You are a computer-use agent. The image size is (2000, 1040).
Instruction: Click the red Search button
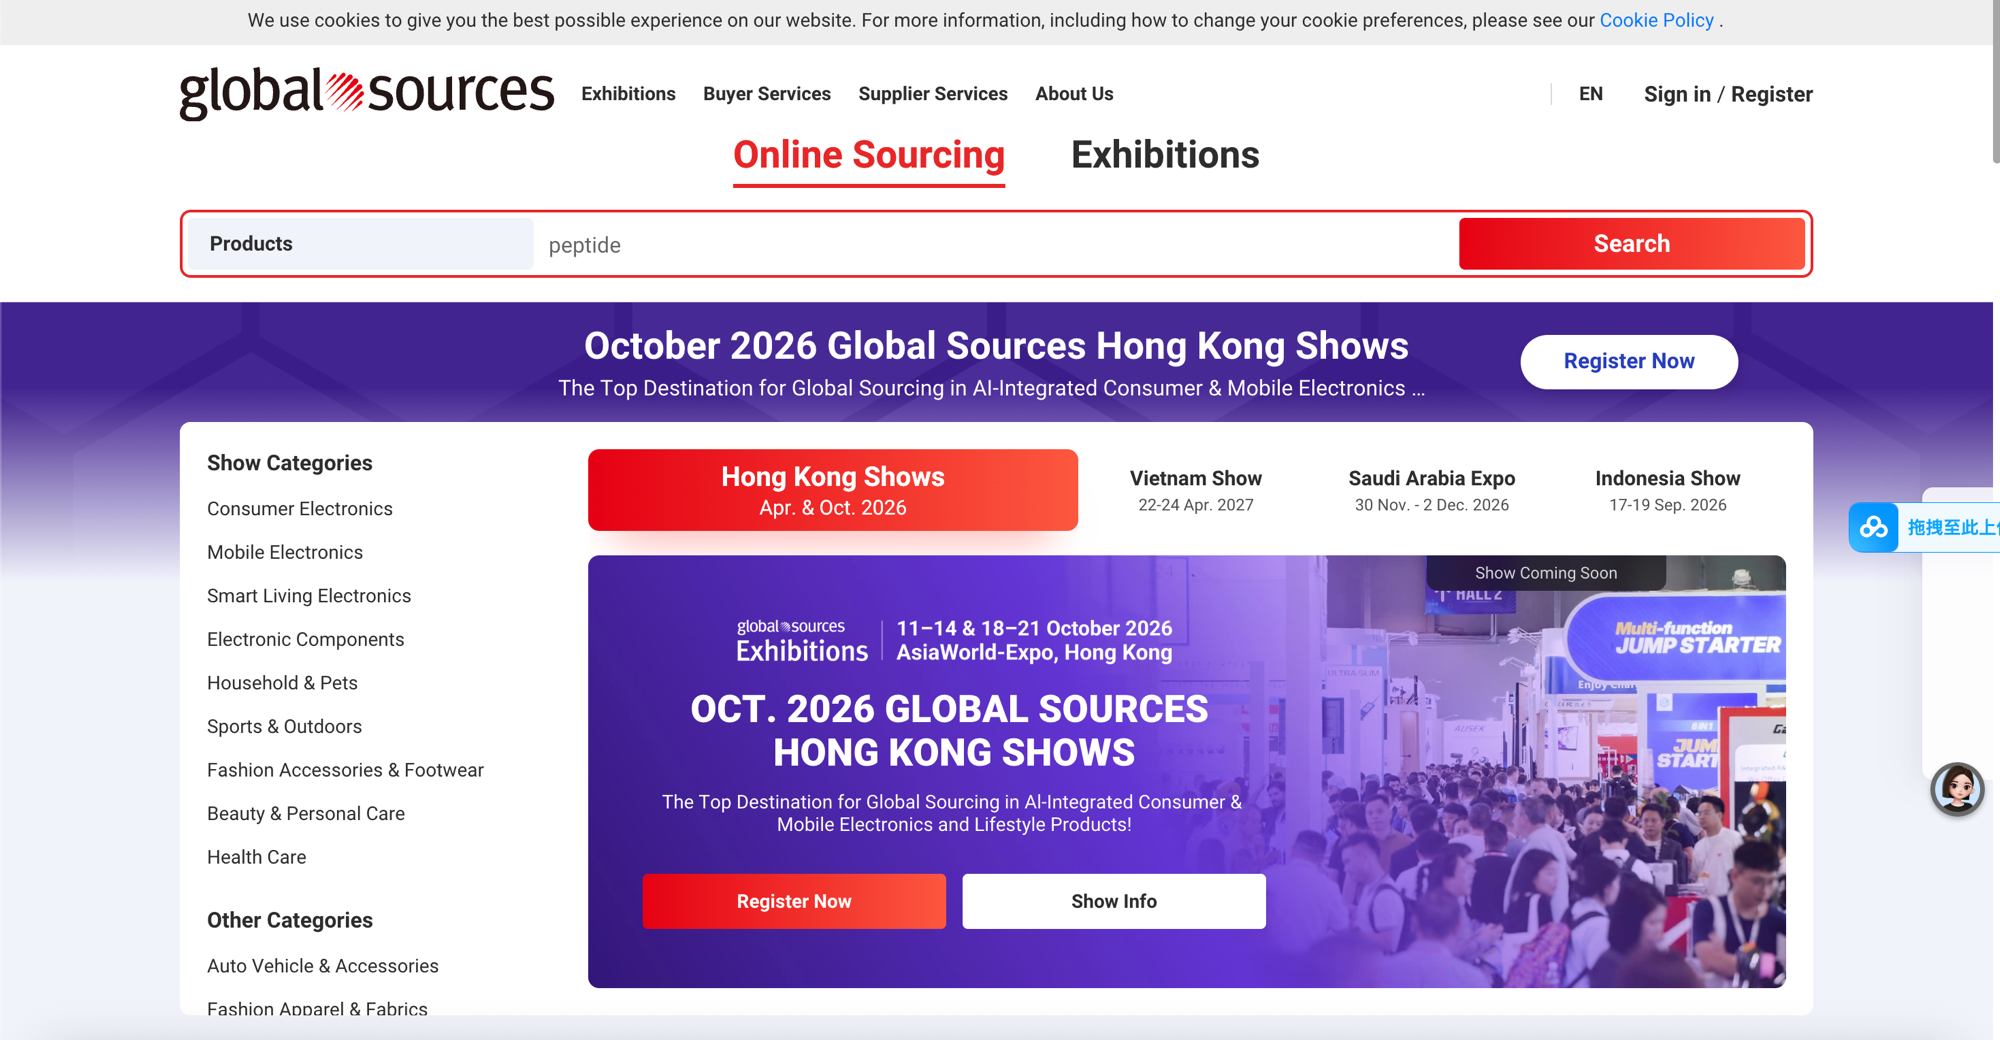point(1631,244)
